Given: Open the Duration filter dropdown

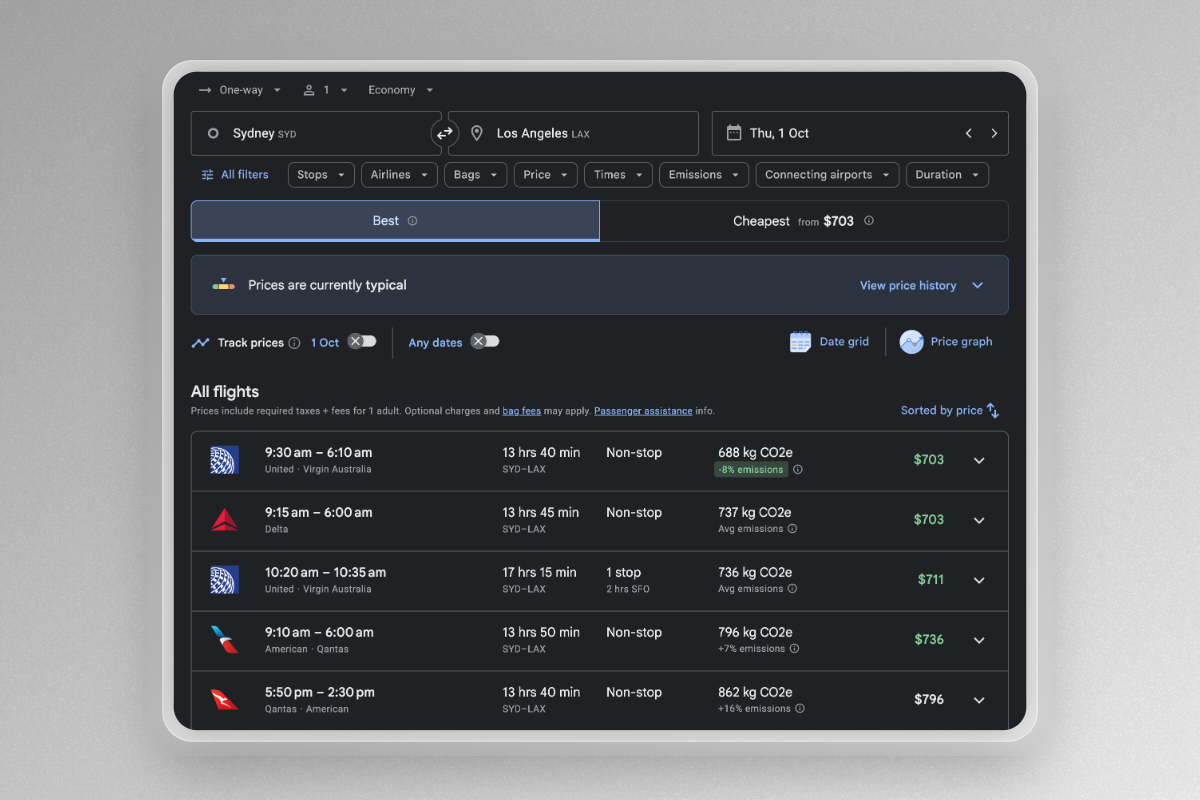Looking at the screenshot, I should 947,175.
